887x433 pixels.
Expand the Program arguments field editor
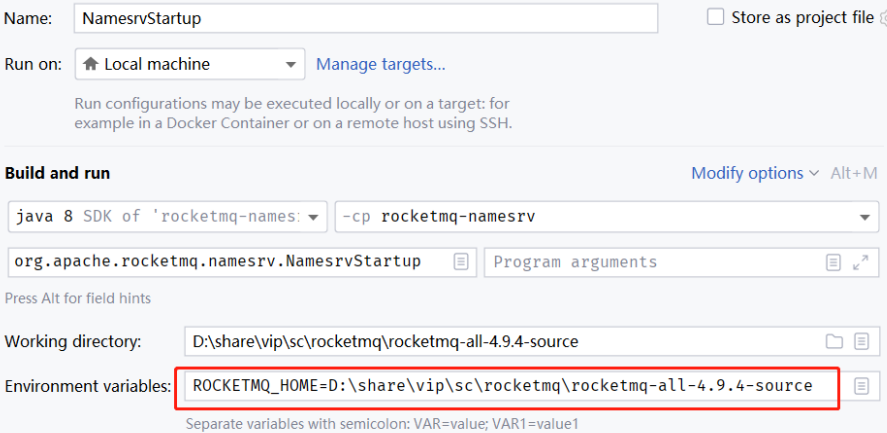(x=859, y=262)
